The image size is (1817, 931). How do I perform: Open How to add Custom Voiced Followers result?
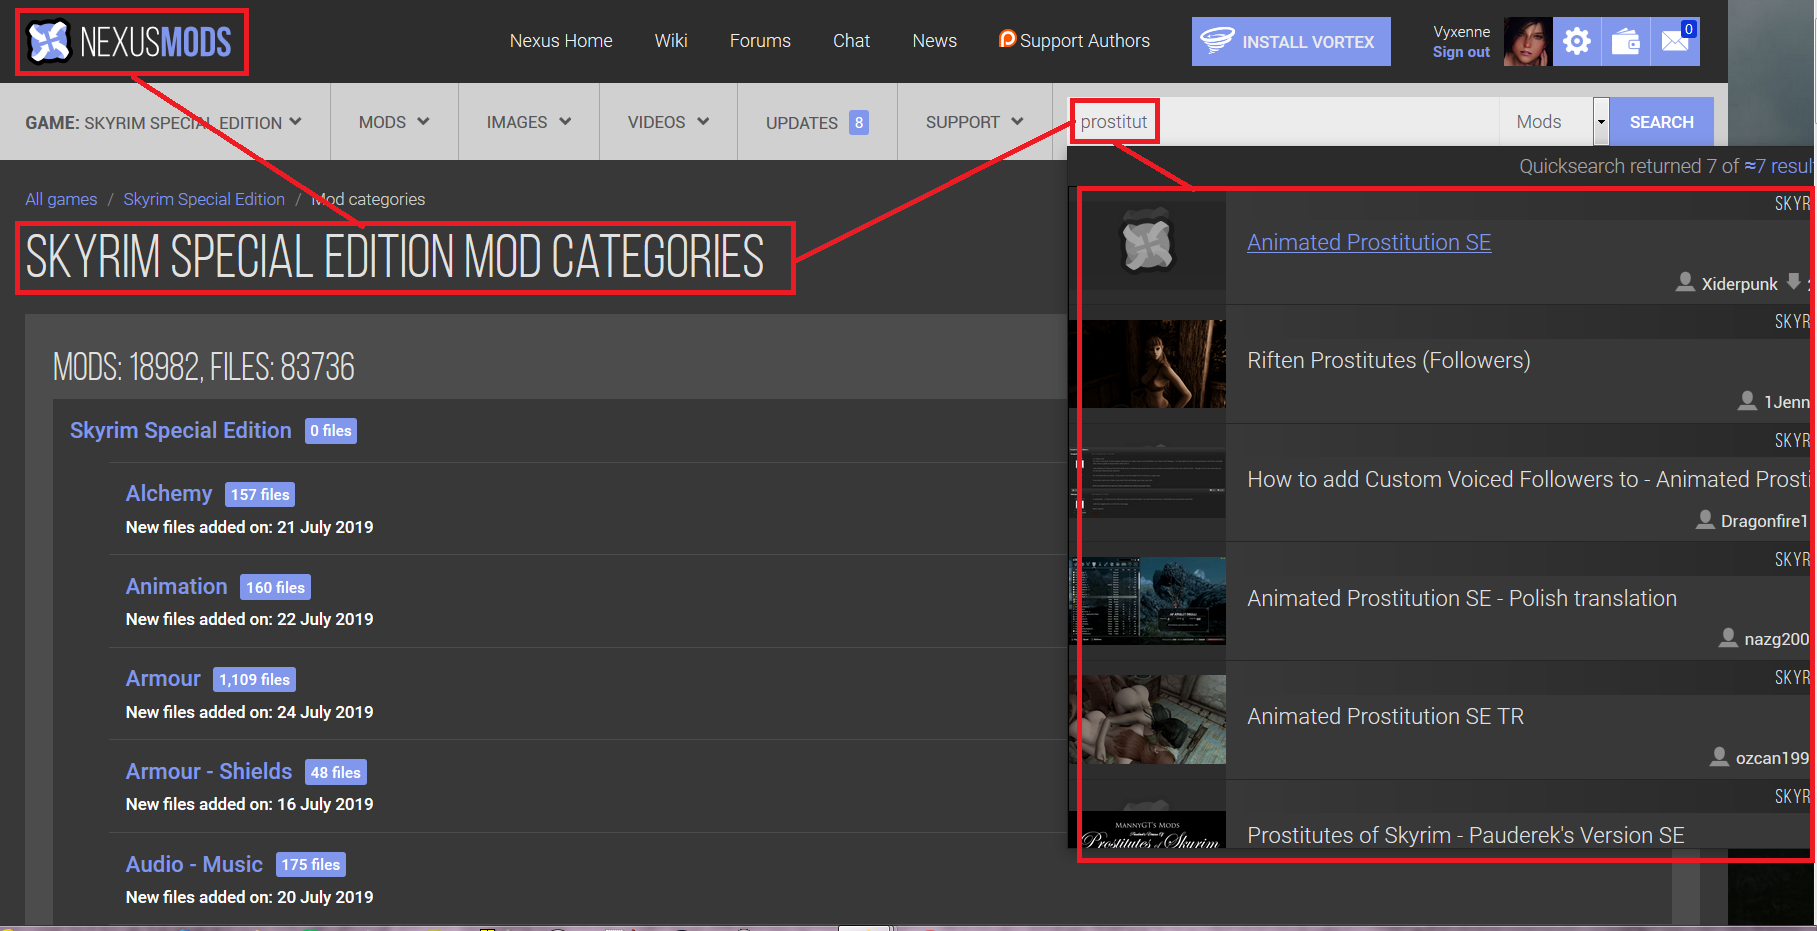tap(1527, 479)
